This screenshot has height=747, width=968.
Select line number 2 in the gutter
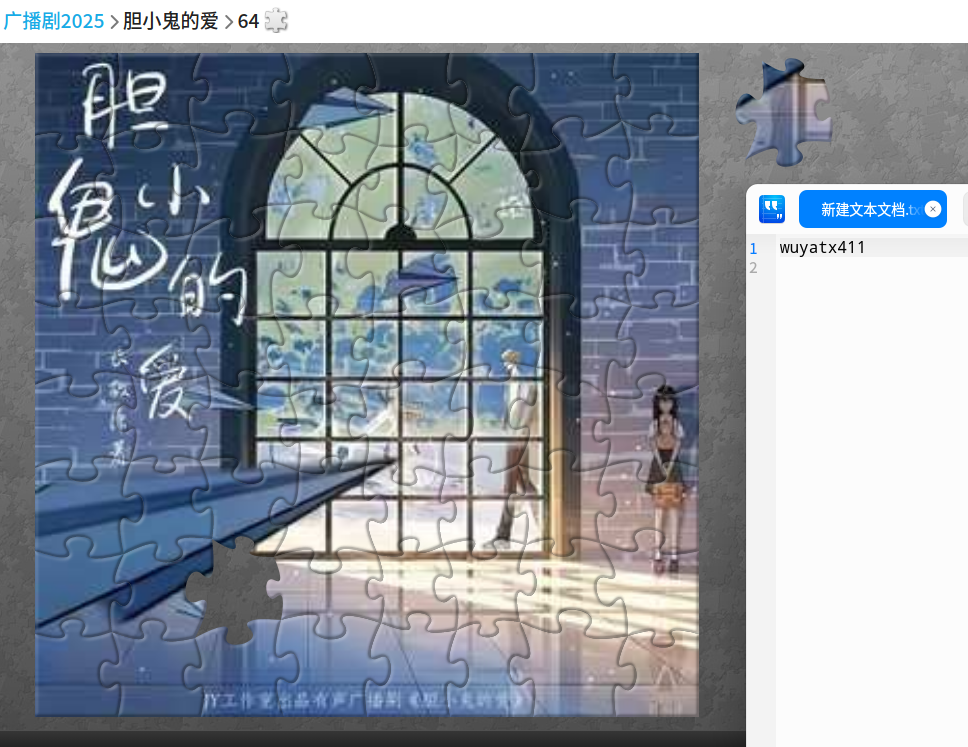coord(753,268)
